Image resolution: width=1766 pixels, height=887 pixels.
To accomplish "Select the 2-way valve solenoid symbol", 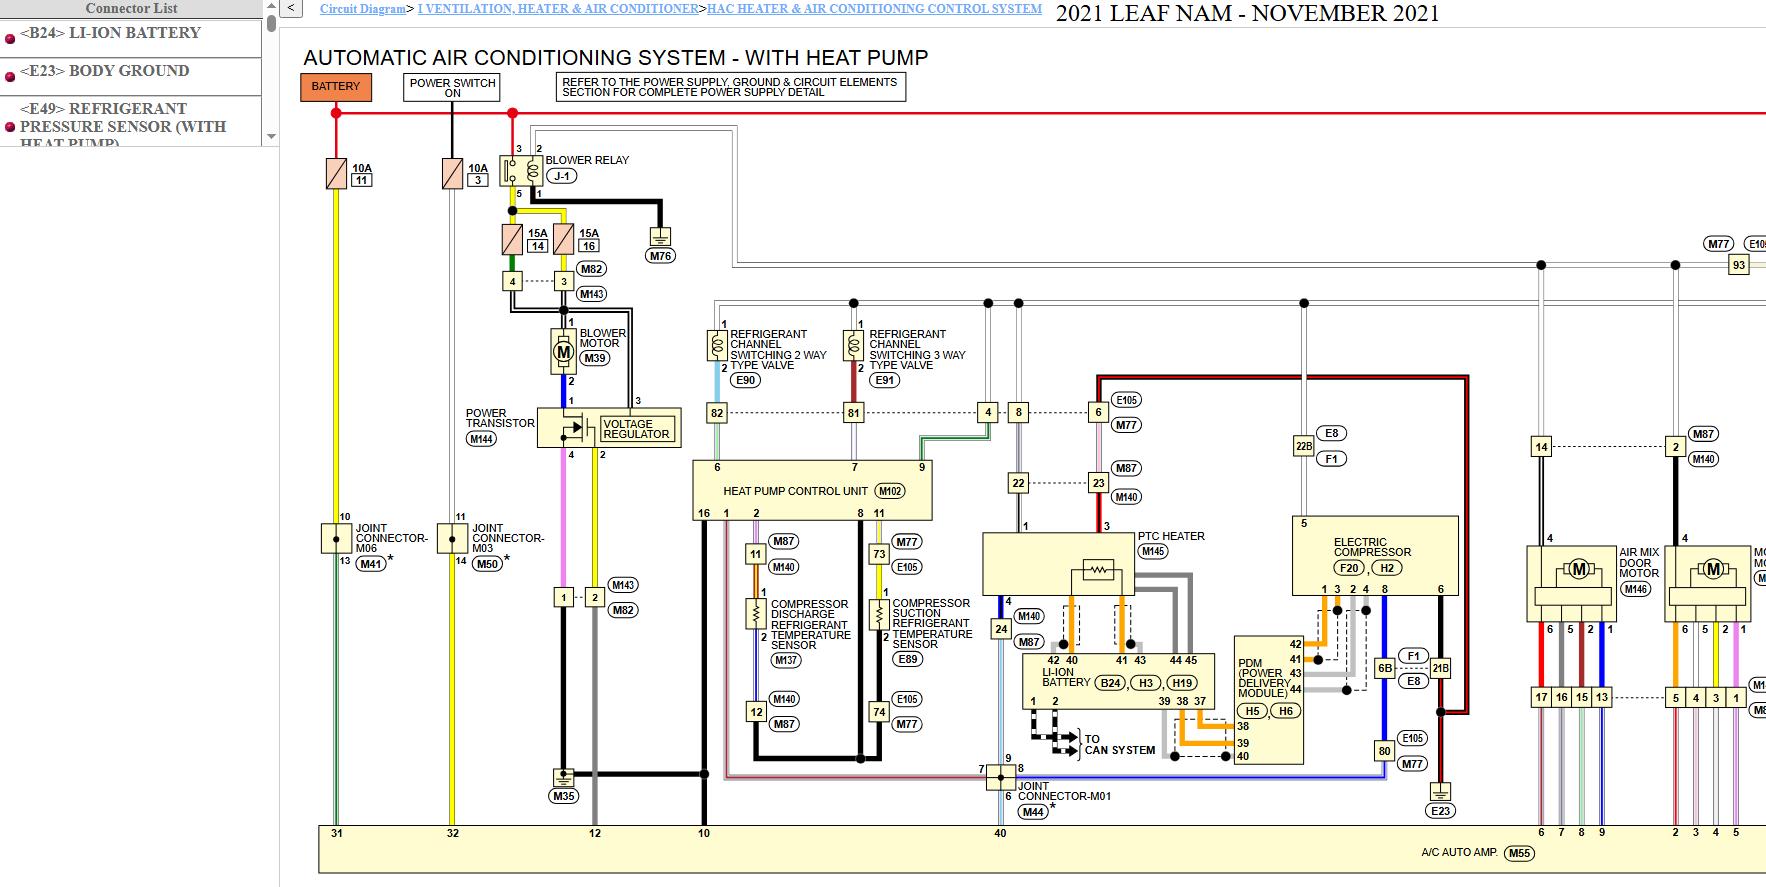I will 717,346.
